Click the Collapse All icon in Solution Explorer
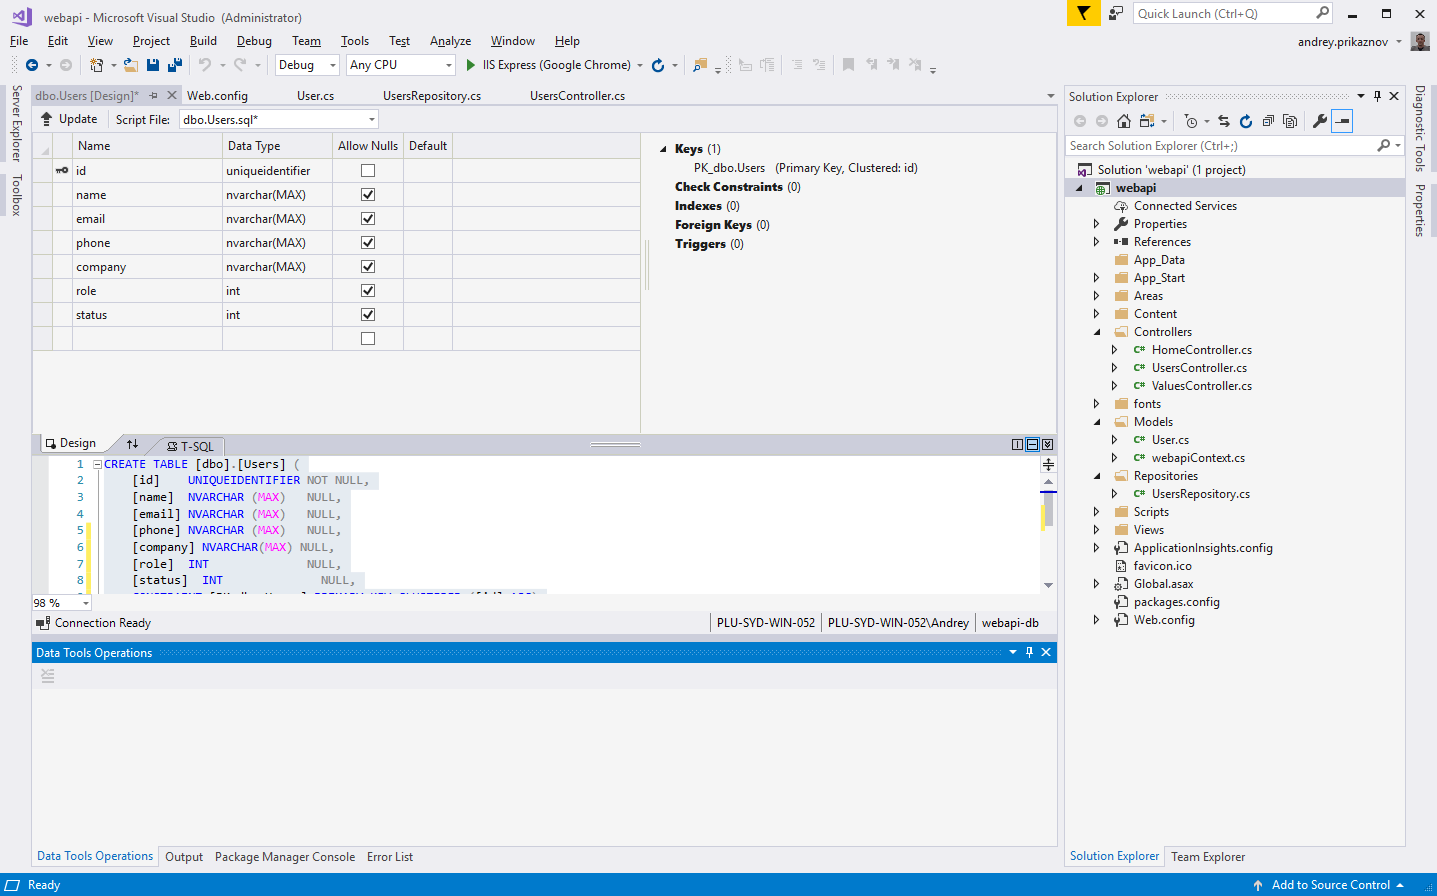1437x896 pixels. pyautogui.click(x=1268, y=121)
